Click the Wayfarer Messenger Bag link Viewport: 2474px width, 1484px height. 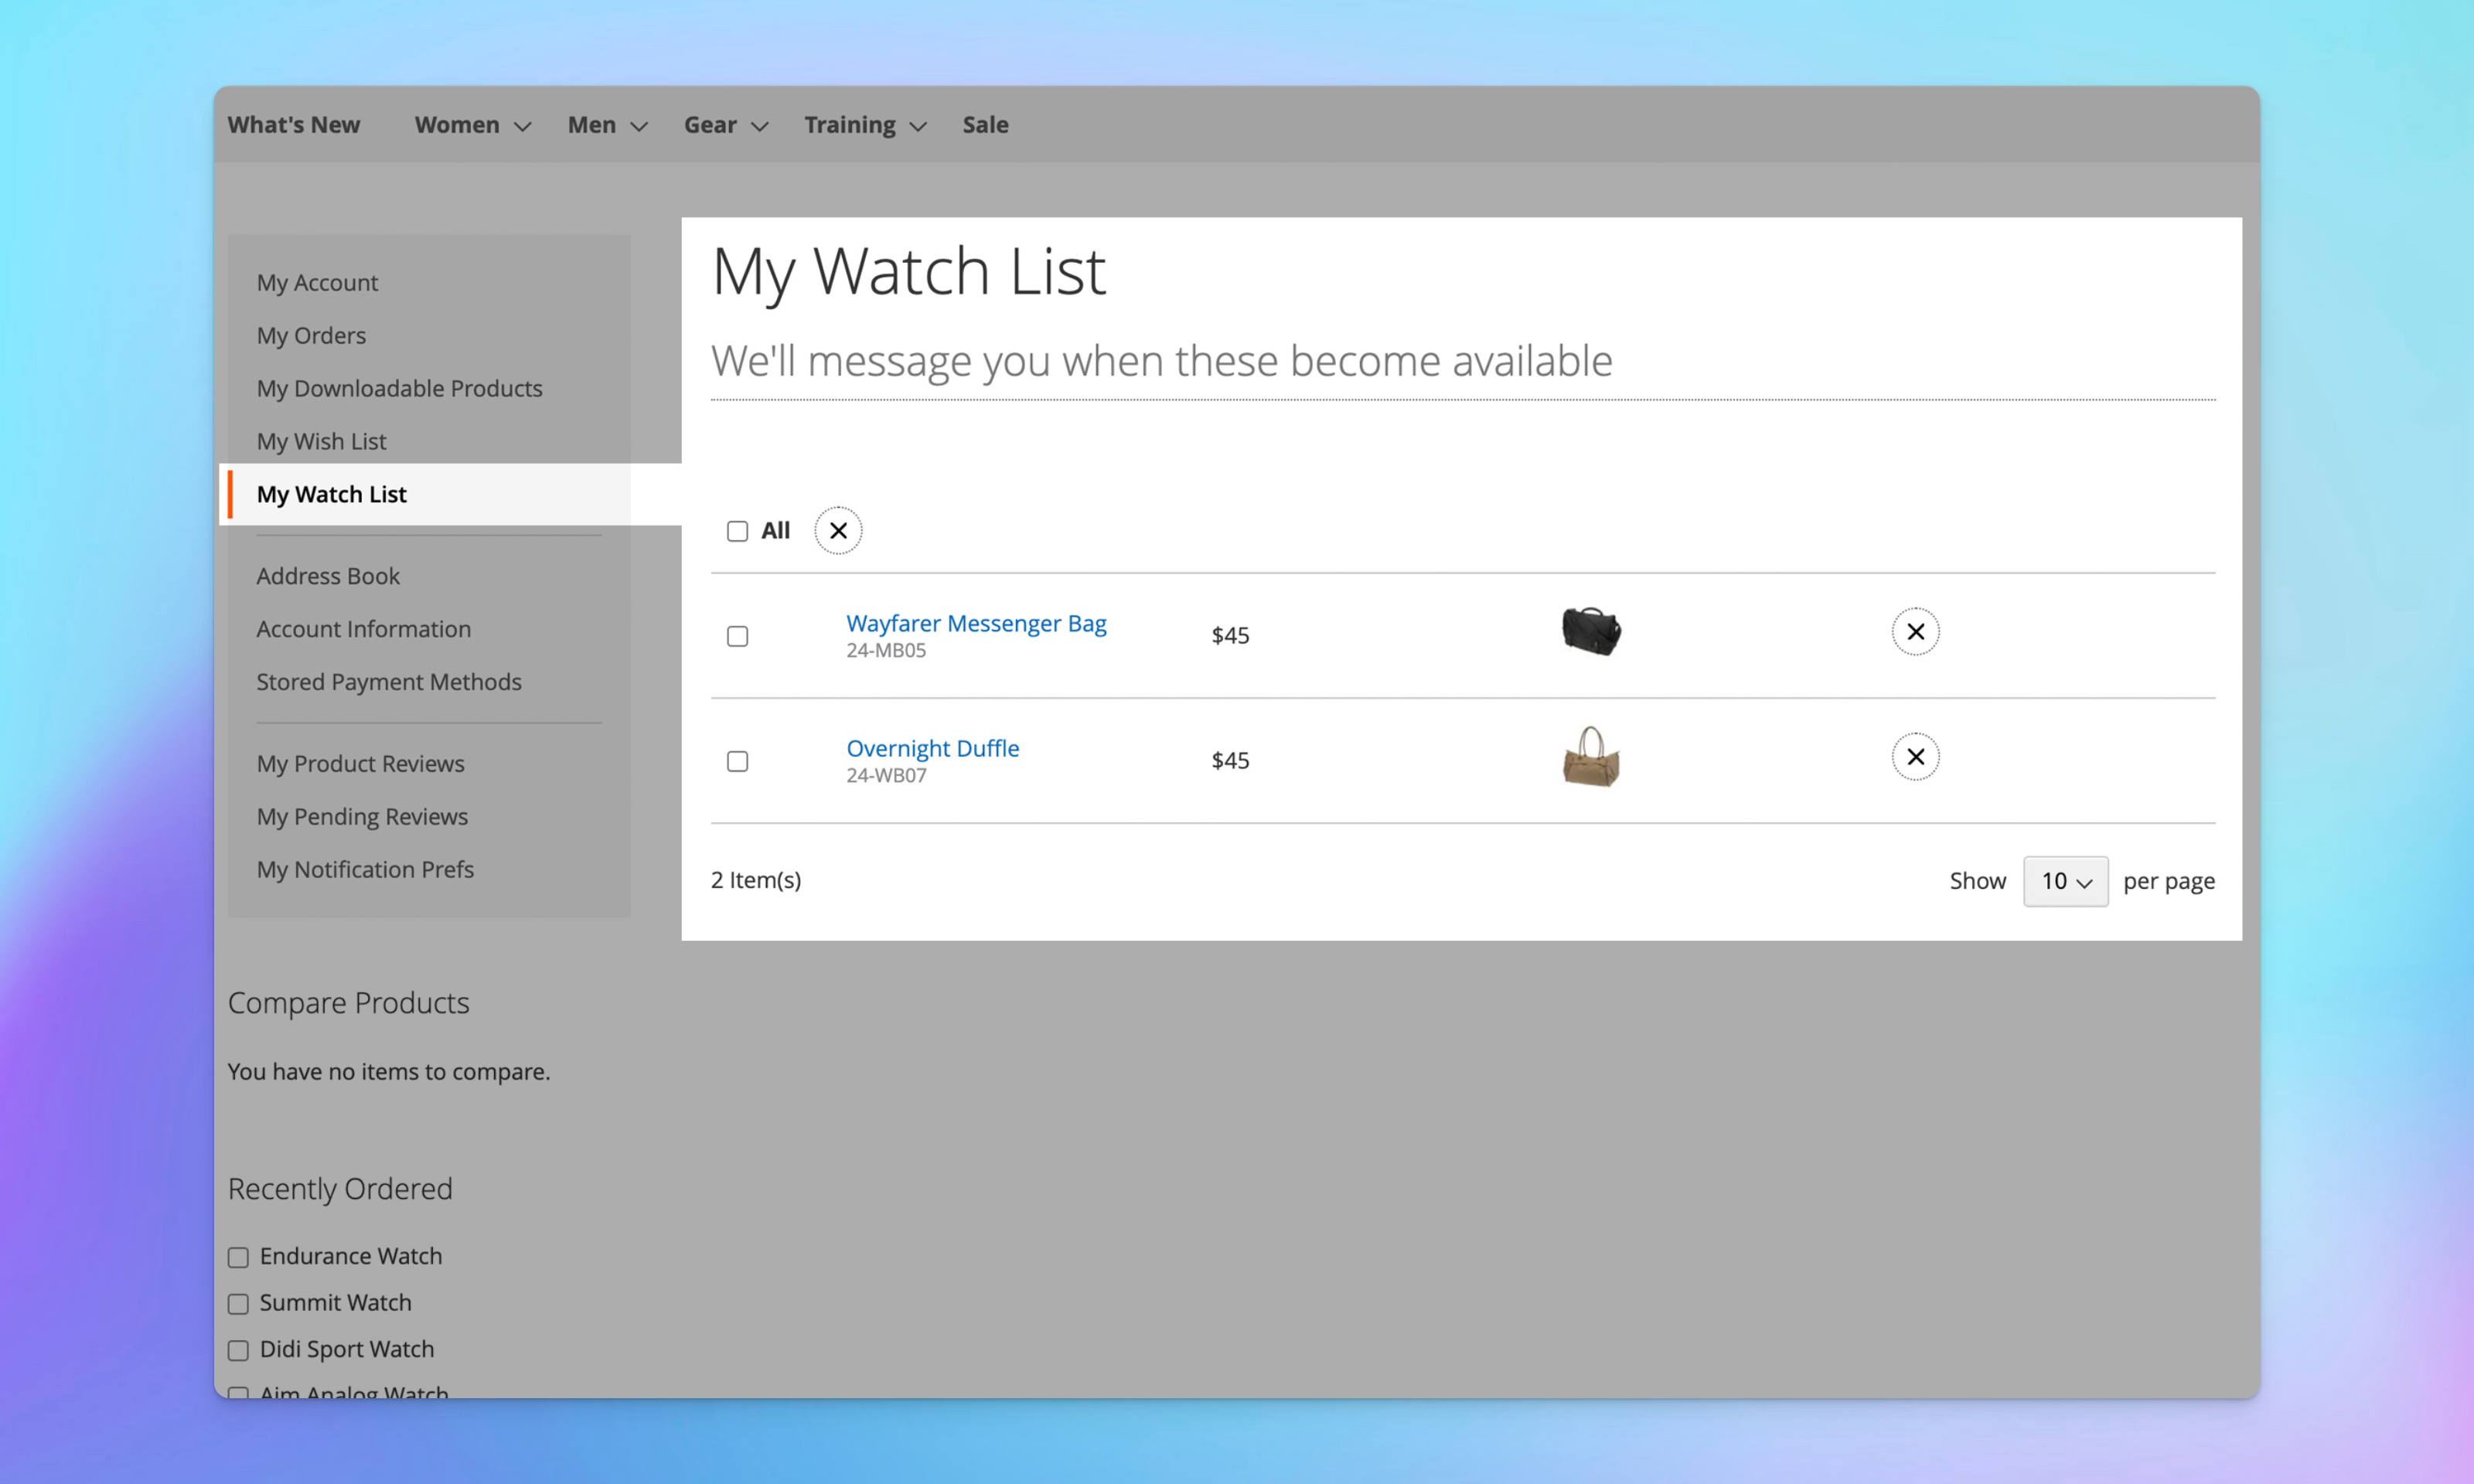click(979, 622)
